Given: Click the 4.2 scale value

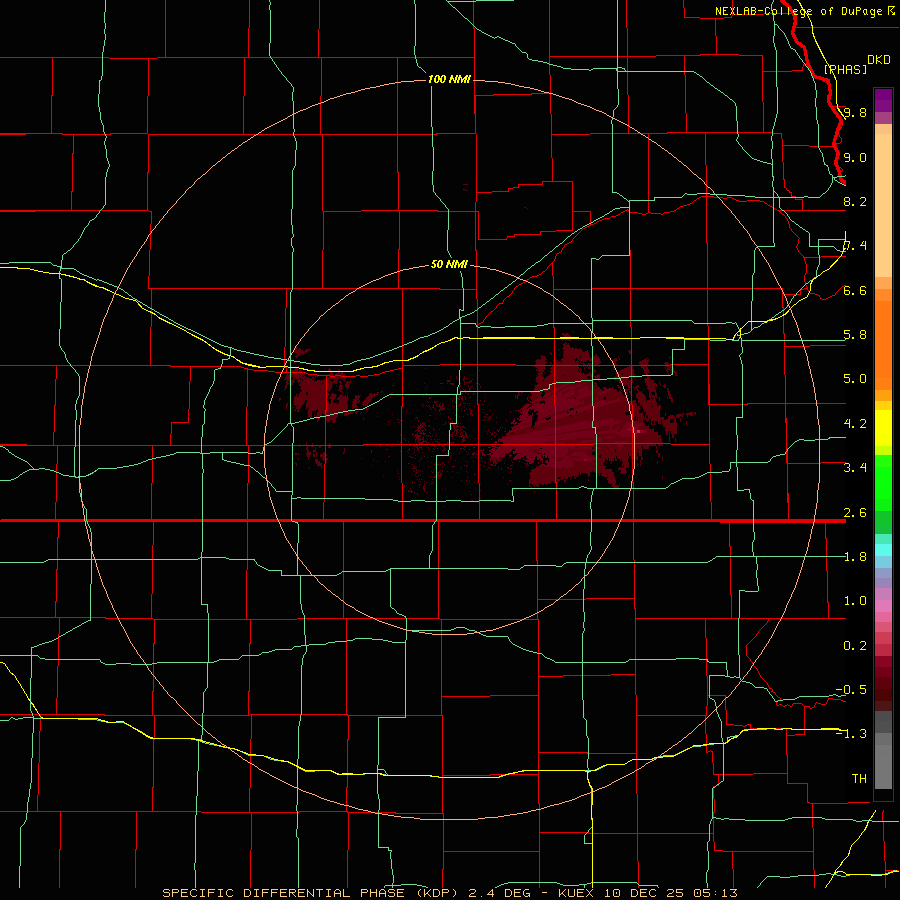Looking at the screenshot, I should pos(855,424).
